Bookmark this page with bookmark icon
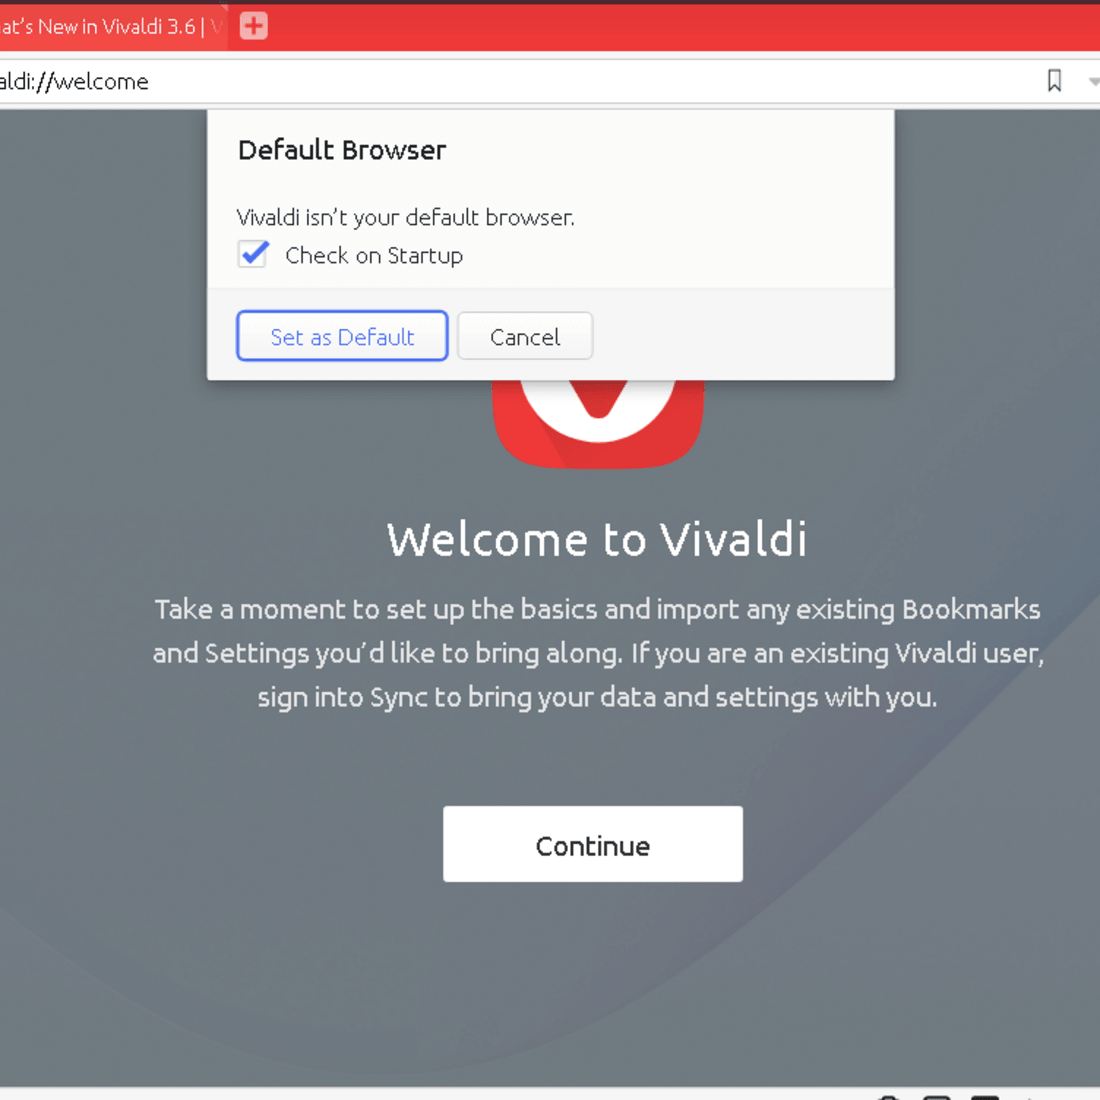The width and height of the screenshot is (1100, 1100). [1054, 81]
